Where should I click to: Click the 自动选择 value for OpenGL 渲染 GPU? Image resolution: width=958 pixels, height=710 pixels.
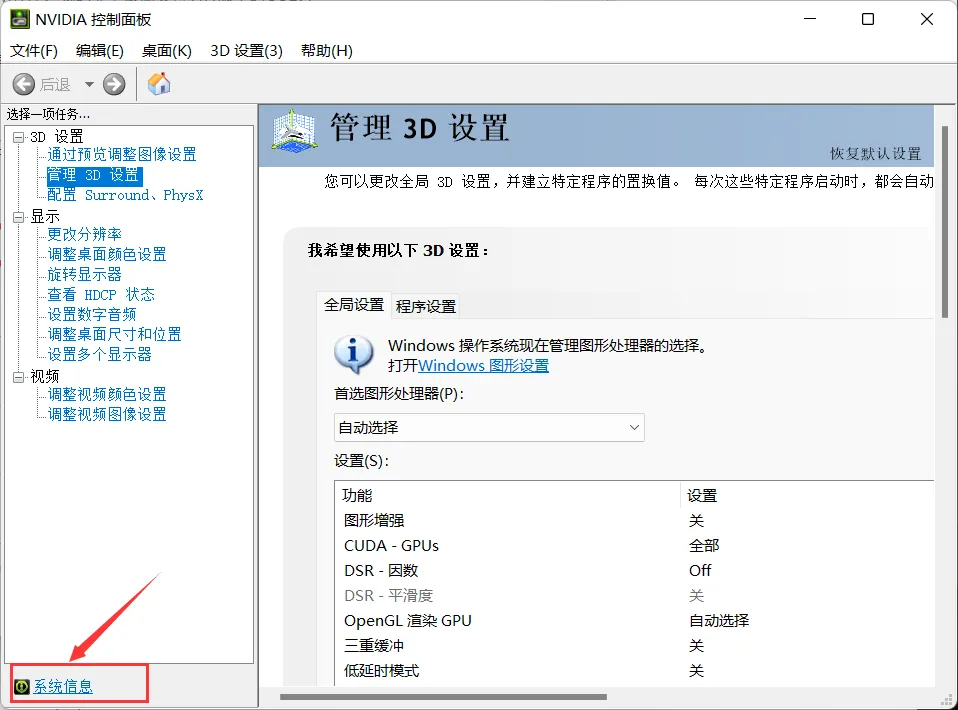click(x=719, y=621)
